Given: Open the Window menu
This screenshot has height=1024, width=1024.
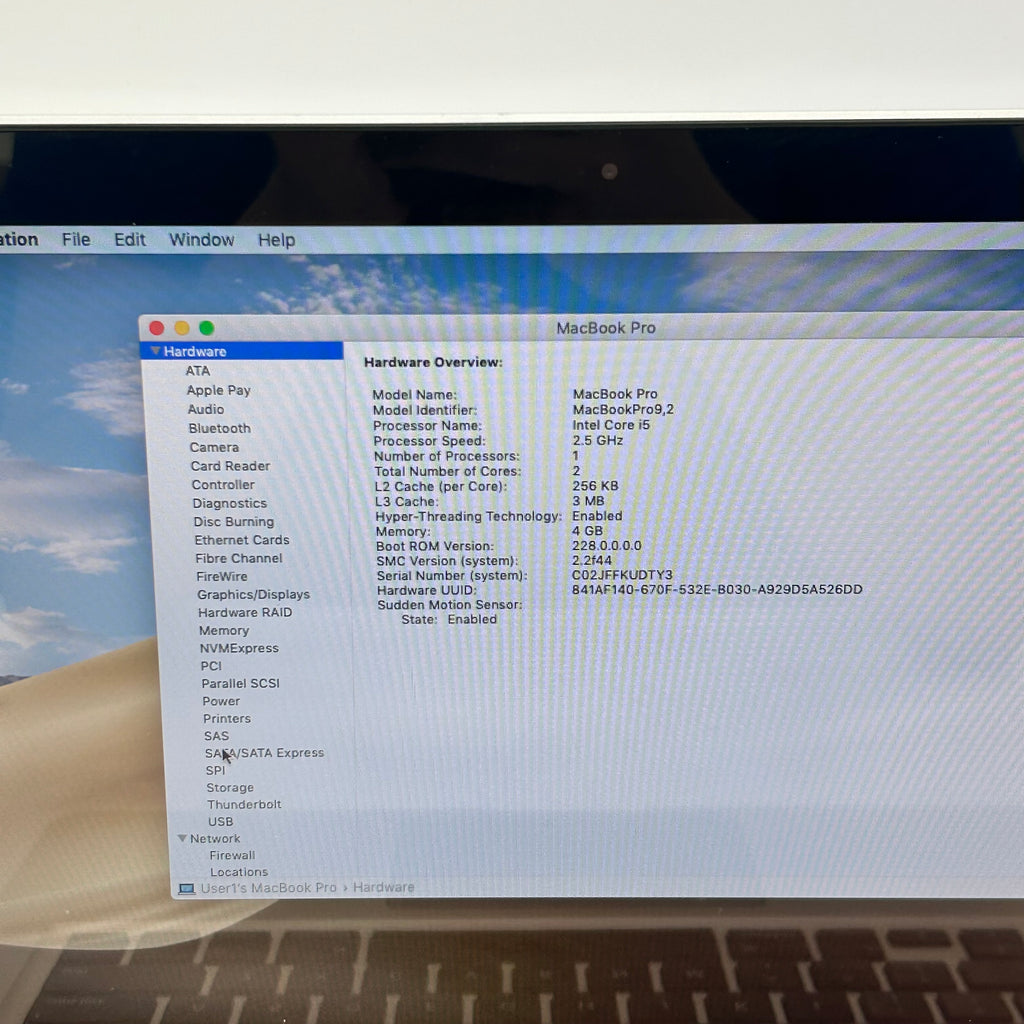Looking at the screenshot, I should click(x=201, y=240).
